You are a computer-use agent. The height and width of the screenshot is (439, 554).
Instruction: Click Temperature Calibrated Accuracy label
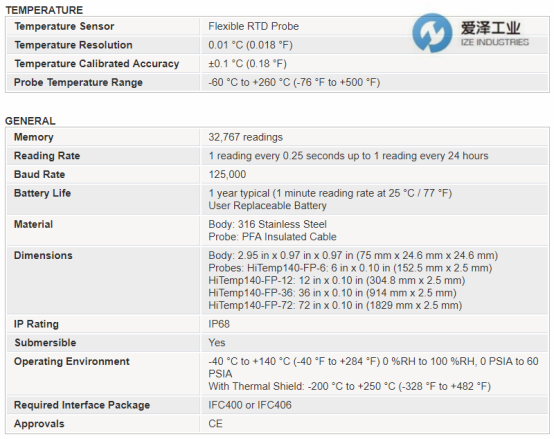pyautogui.click(x=97, y=64)
